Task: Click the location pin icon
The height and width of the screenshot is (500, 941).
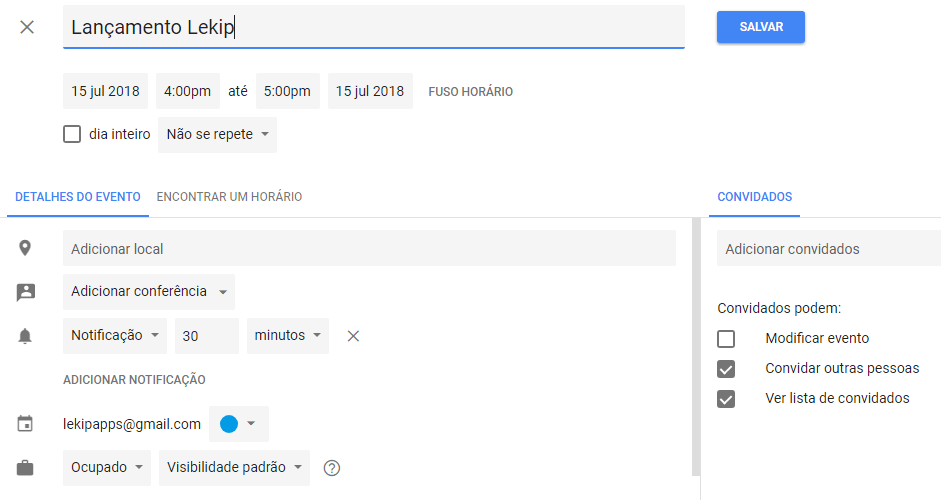Action: pyautogui.click(x=25, y=248)
